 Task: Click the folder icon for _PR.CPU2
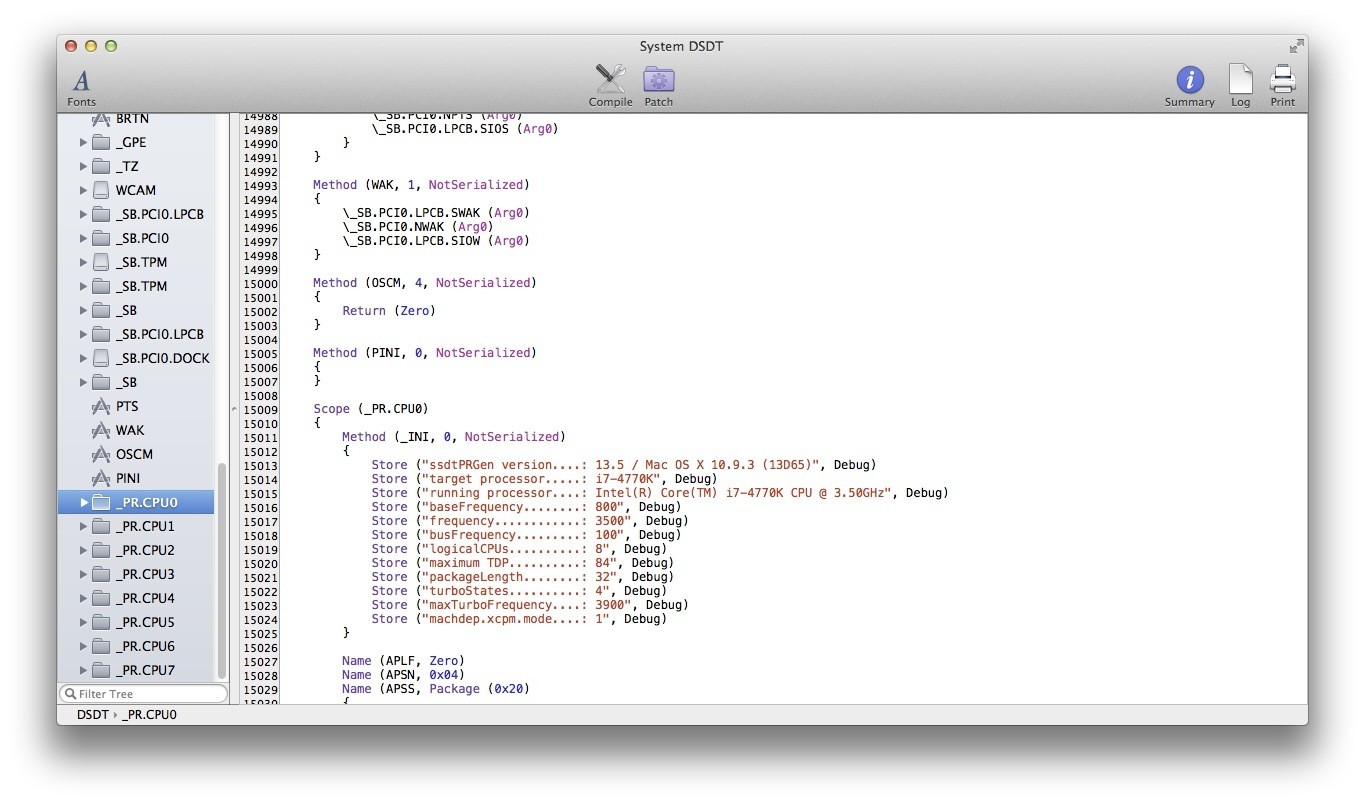[x=100, y=551]
